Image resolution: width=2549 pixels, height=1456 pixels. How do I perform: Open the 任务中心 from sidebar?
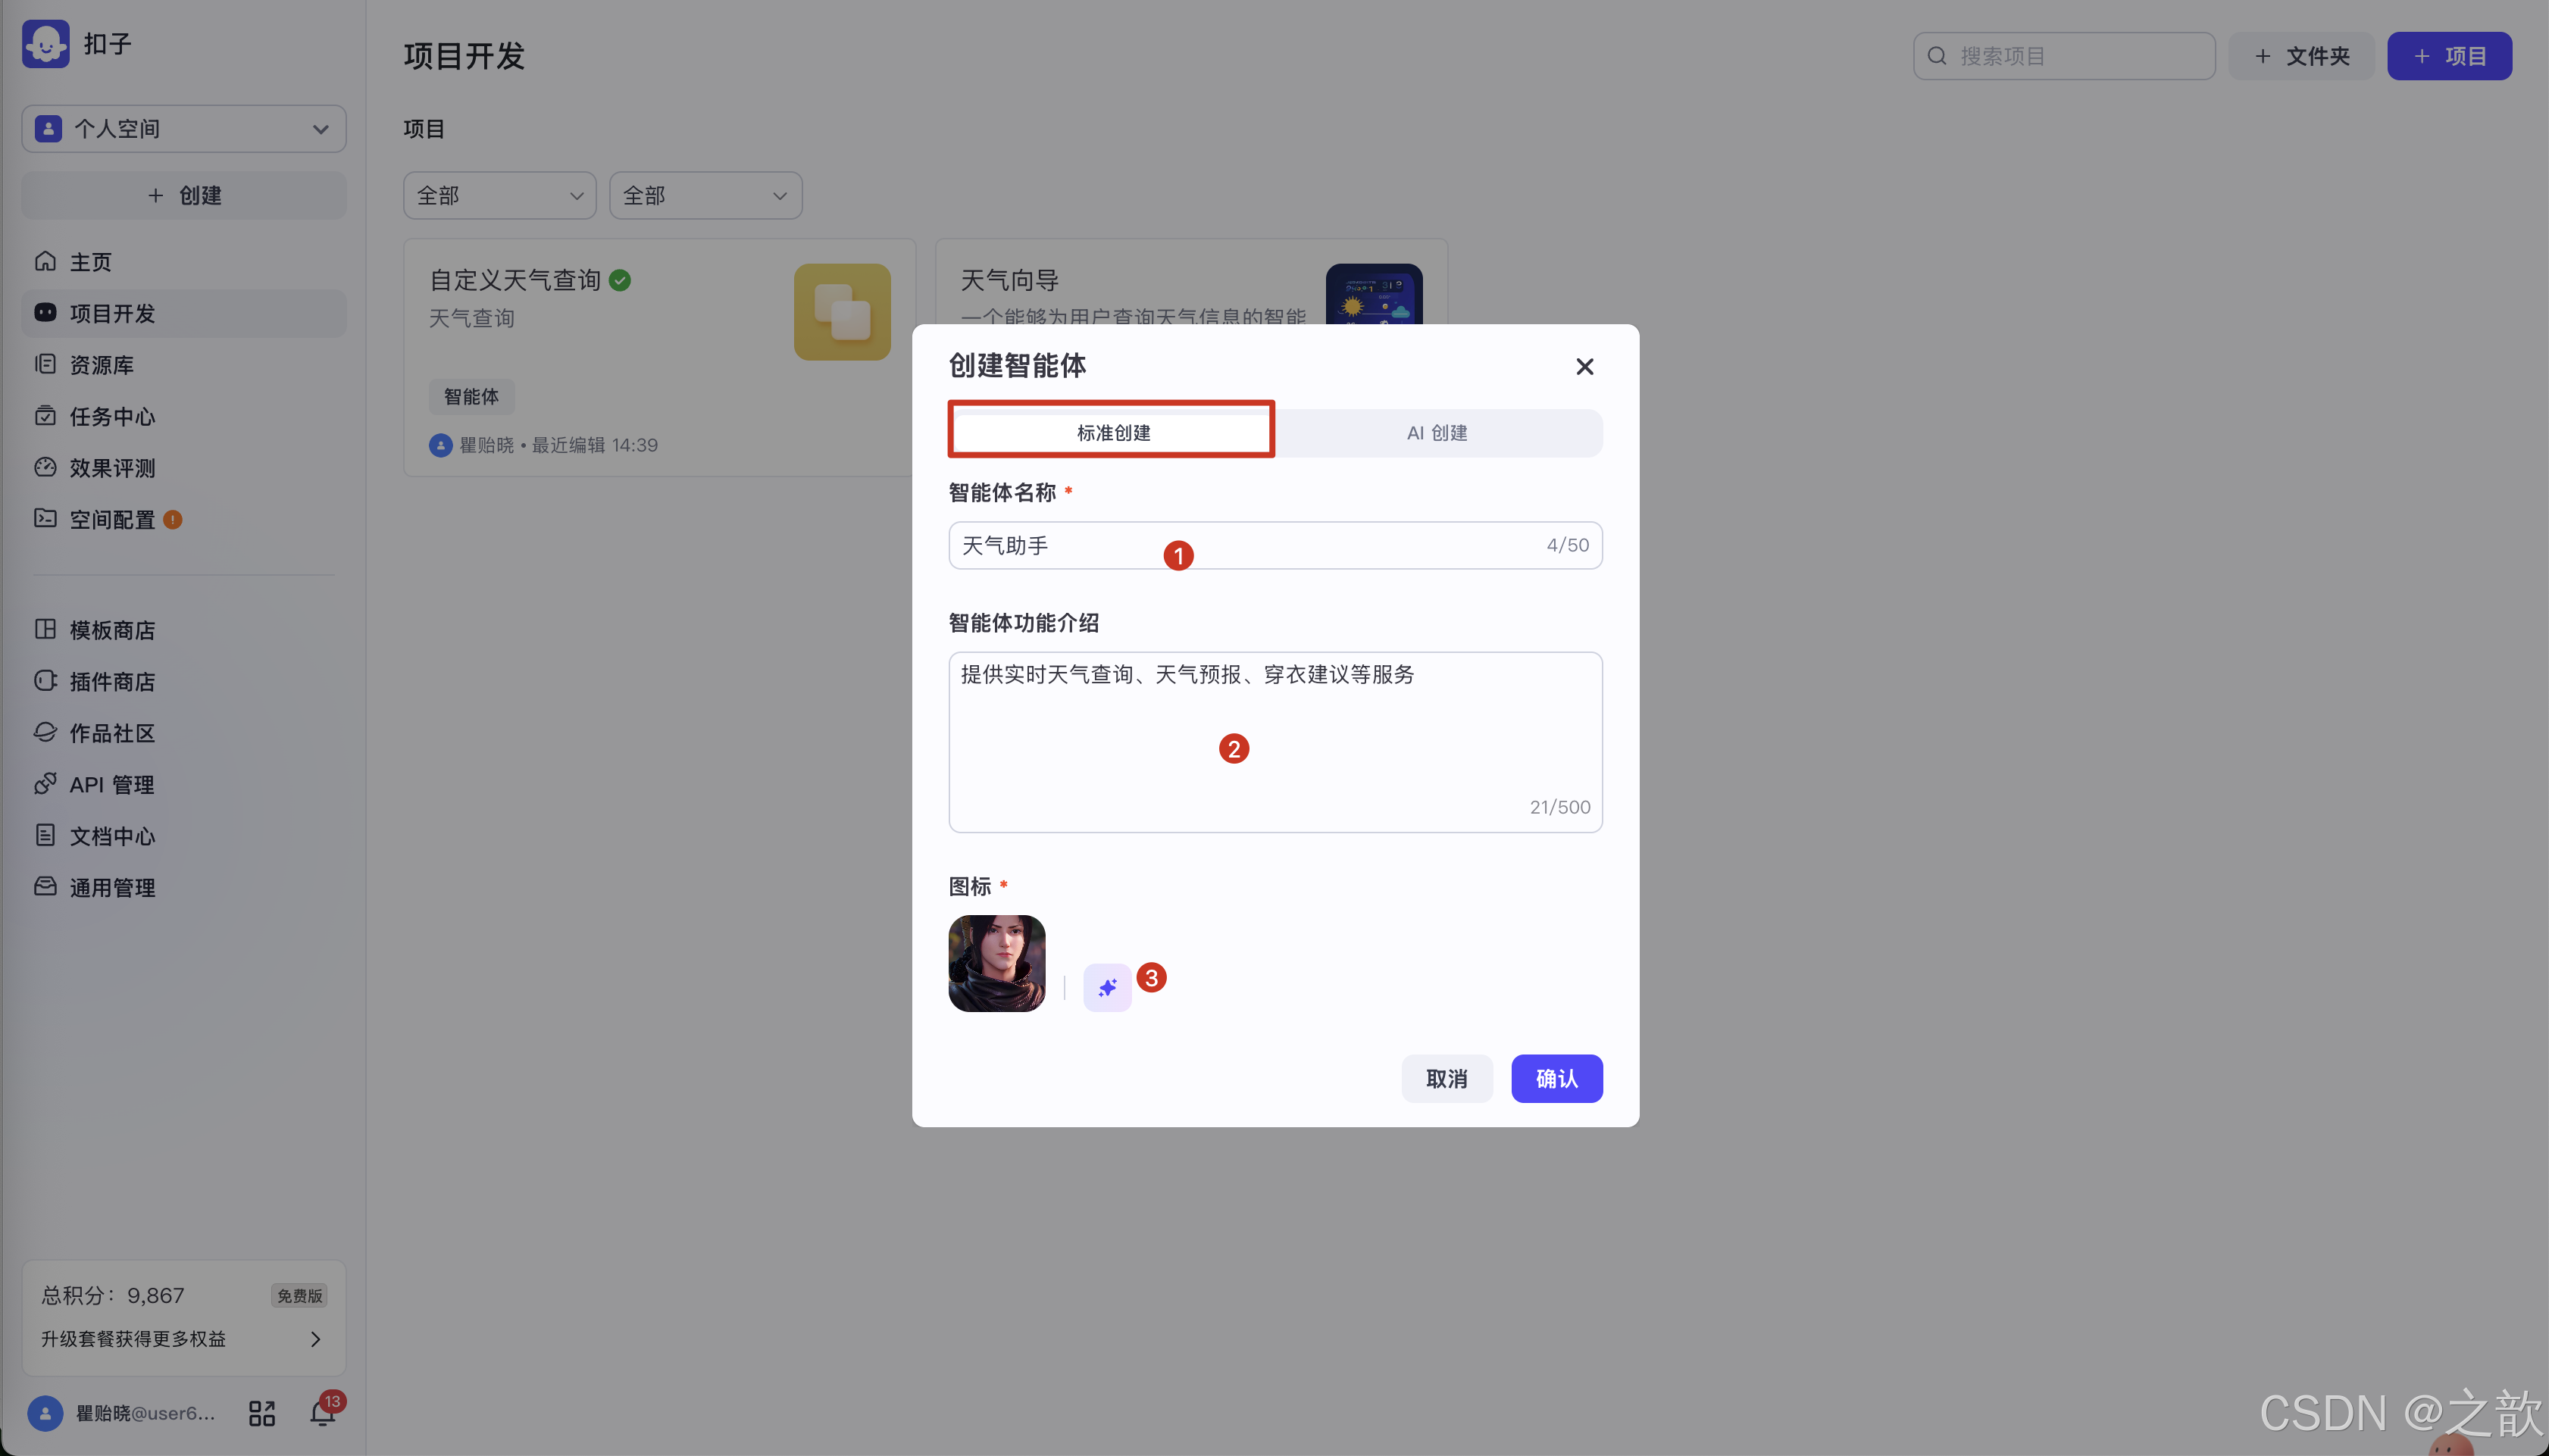click(x=112, y=416)
